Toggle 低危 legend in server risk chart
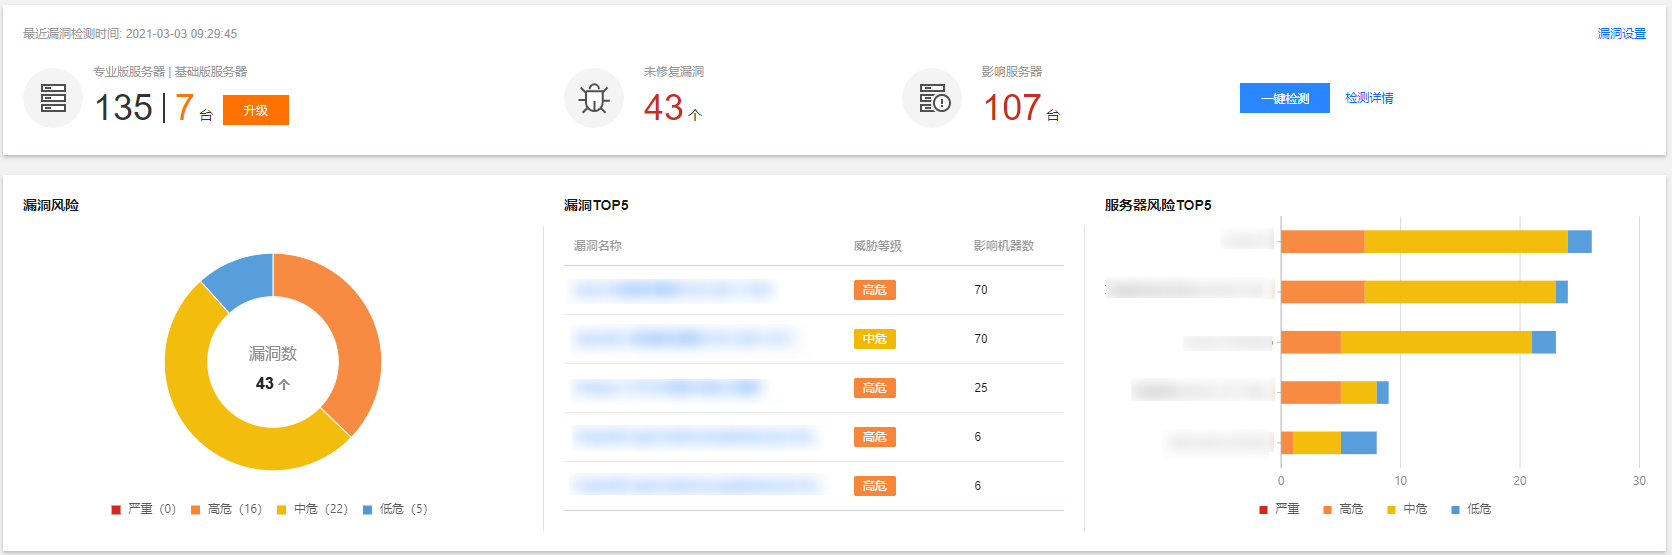This screenshot has width=1672, height=555. [1471, 509]
